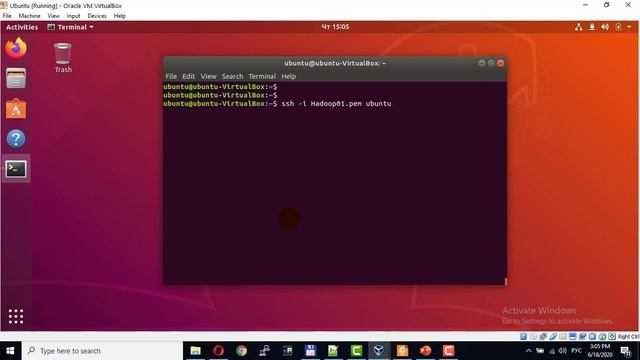Select the Terminal icon in the dock
The height and width of the screenshot is (360, 640).
[16, 169]
